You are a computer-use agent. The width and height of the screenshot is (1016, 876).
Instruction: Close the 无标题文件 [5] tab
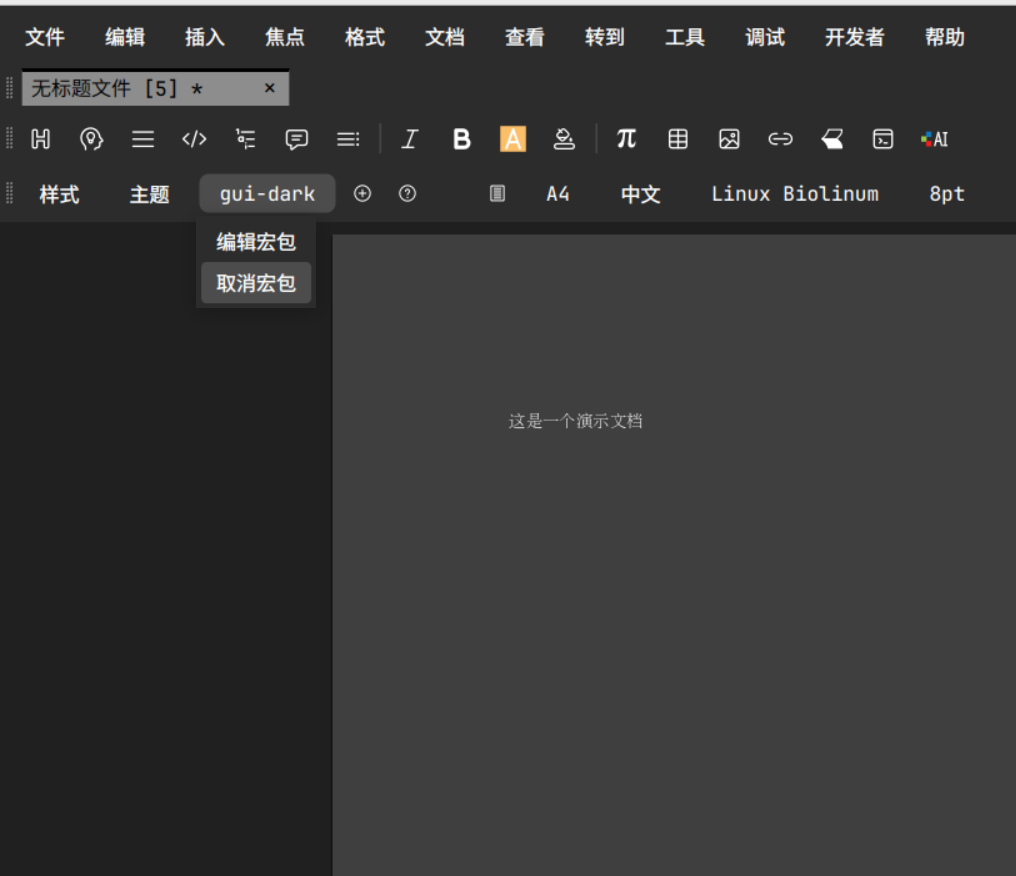point(269,88)
